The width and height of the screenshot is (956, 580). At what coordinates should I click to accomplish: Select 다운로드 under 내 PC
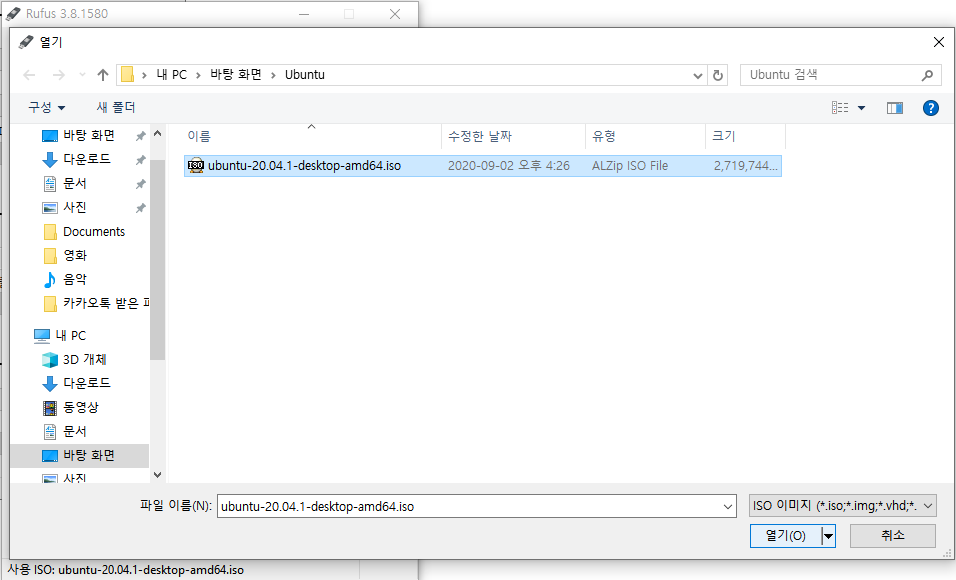click(x=87, y=383)
